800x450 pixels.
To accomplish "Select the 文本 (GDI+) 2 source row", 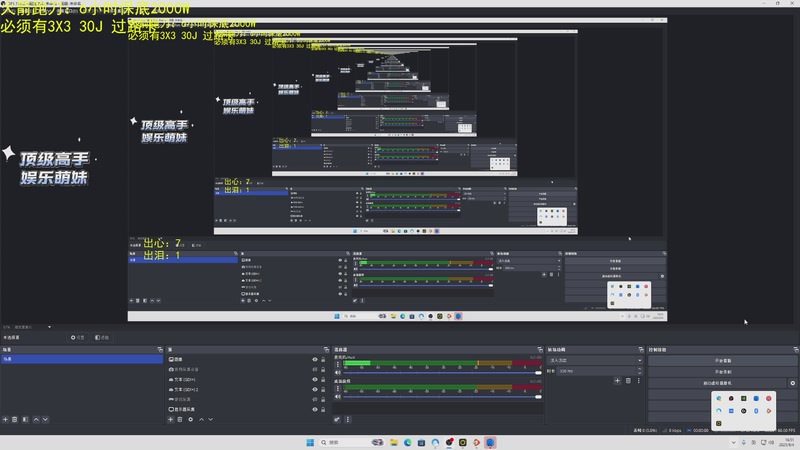I will (248, 389).
